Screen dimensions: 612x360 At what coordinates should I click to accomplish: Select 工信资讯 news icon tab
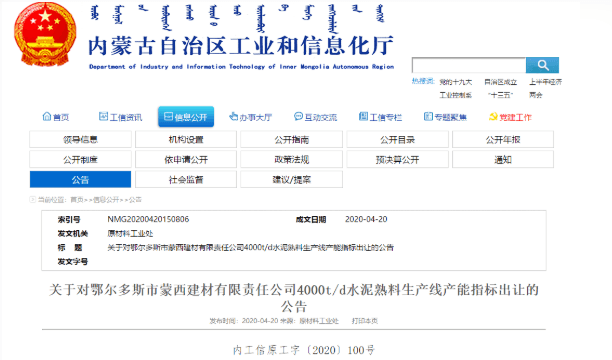click(x=120, y=117)
